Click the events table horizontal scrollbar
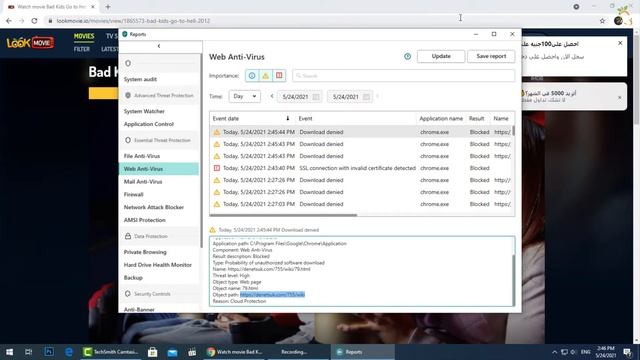 click(283, 215)
